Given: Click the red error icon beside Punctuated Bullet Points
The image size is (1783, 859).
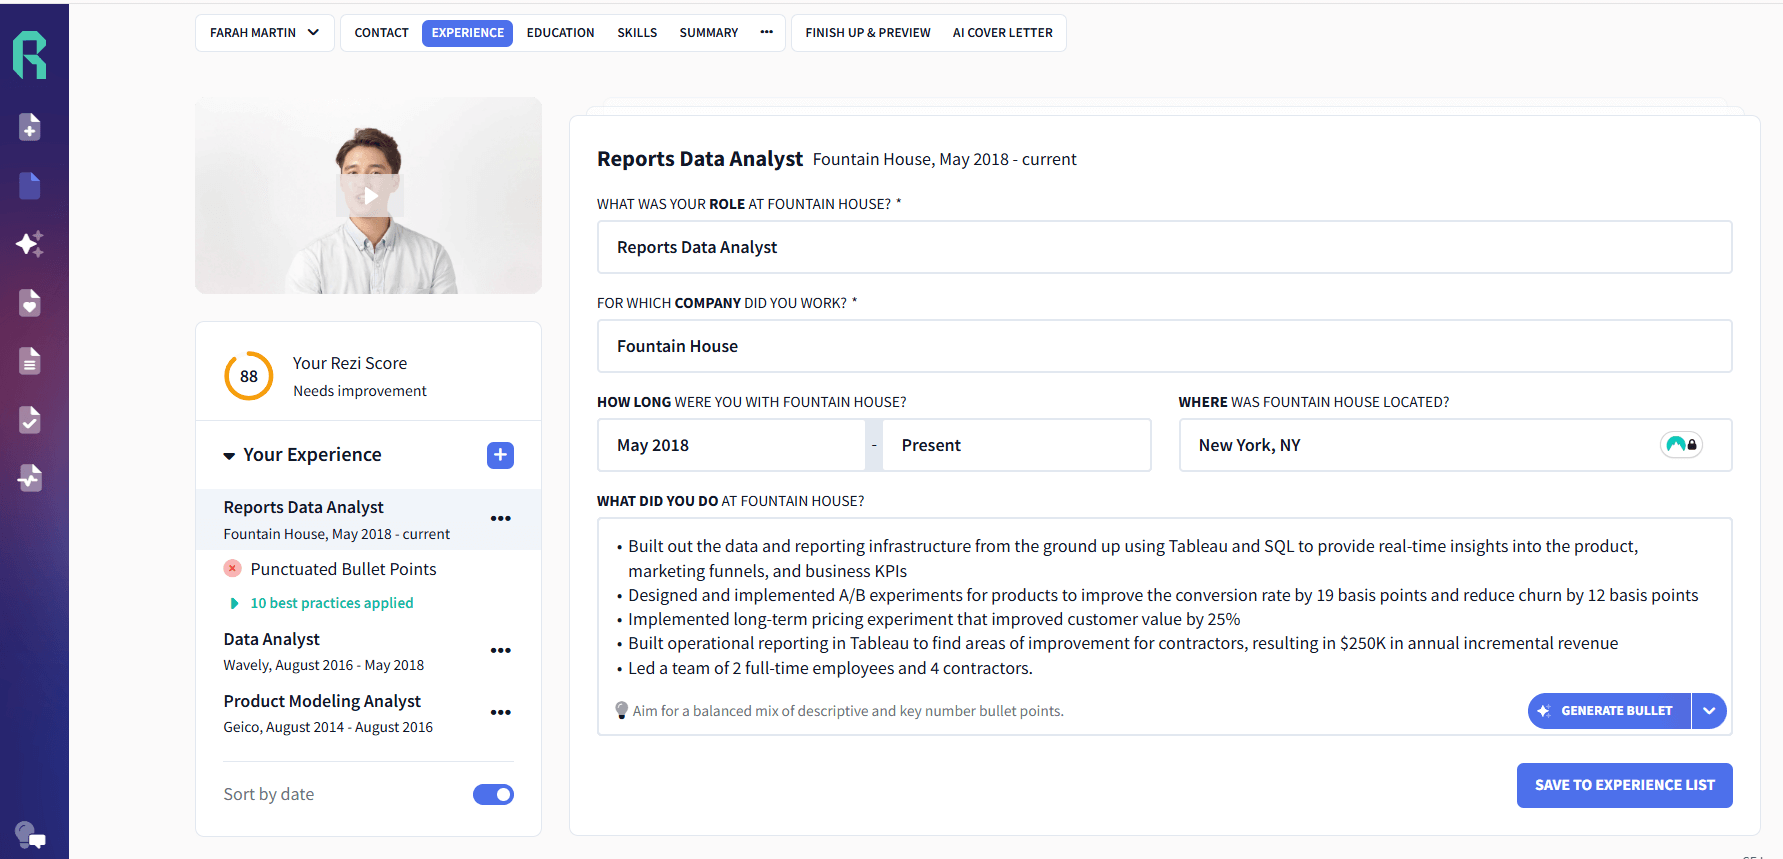Looking at the screenshot, I should [x=232, y=568].
